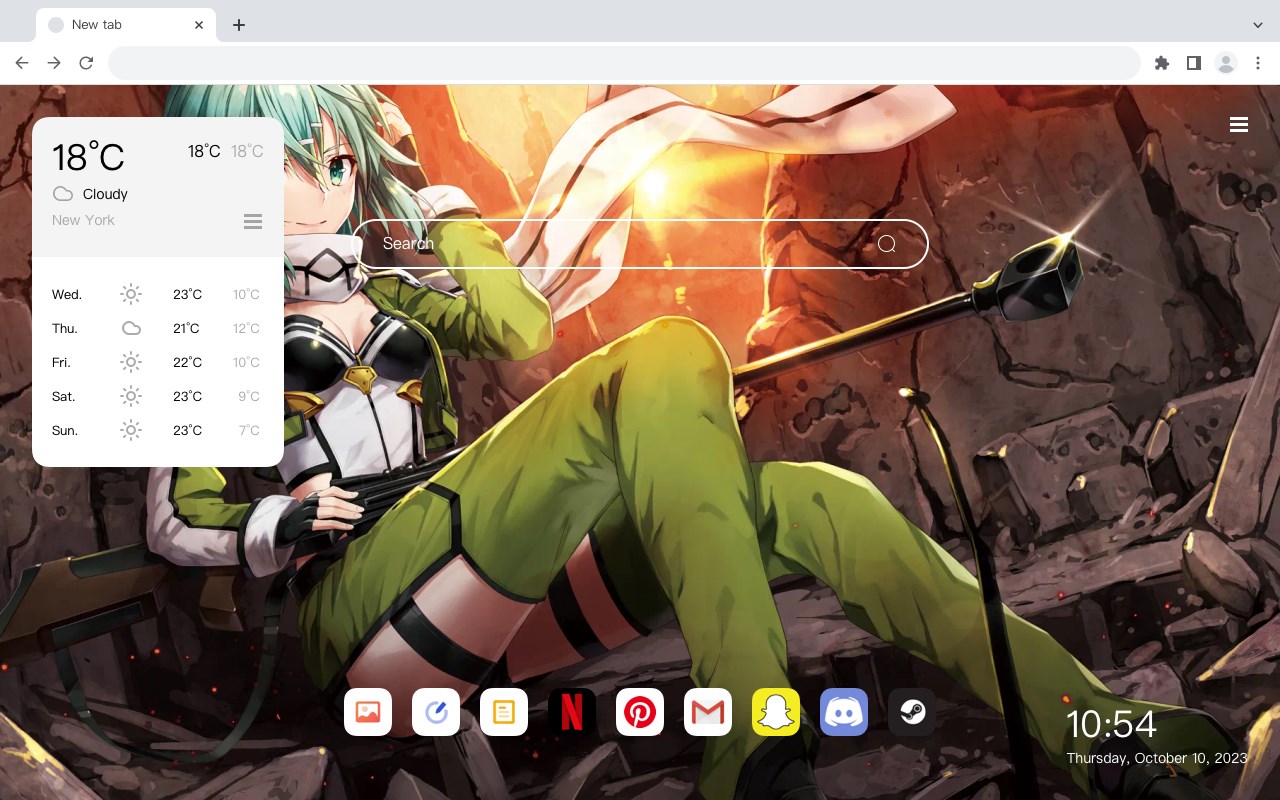Click the 10:54 clock display
Screen dimensions: 1280x800
click(1111, 724)
